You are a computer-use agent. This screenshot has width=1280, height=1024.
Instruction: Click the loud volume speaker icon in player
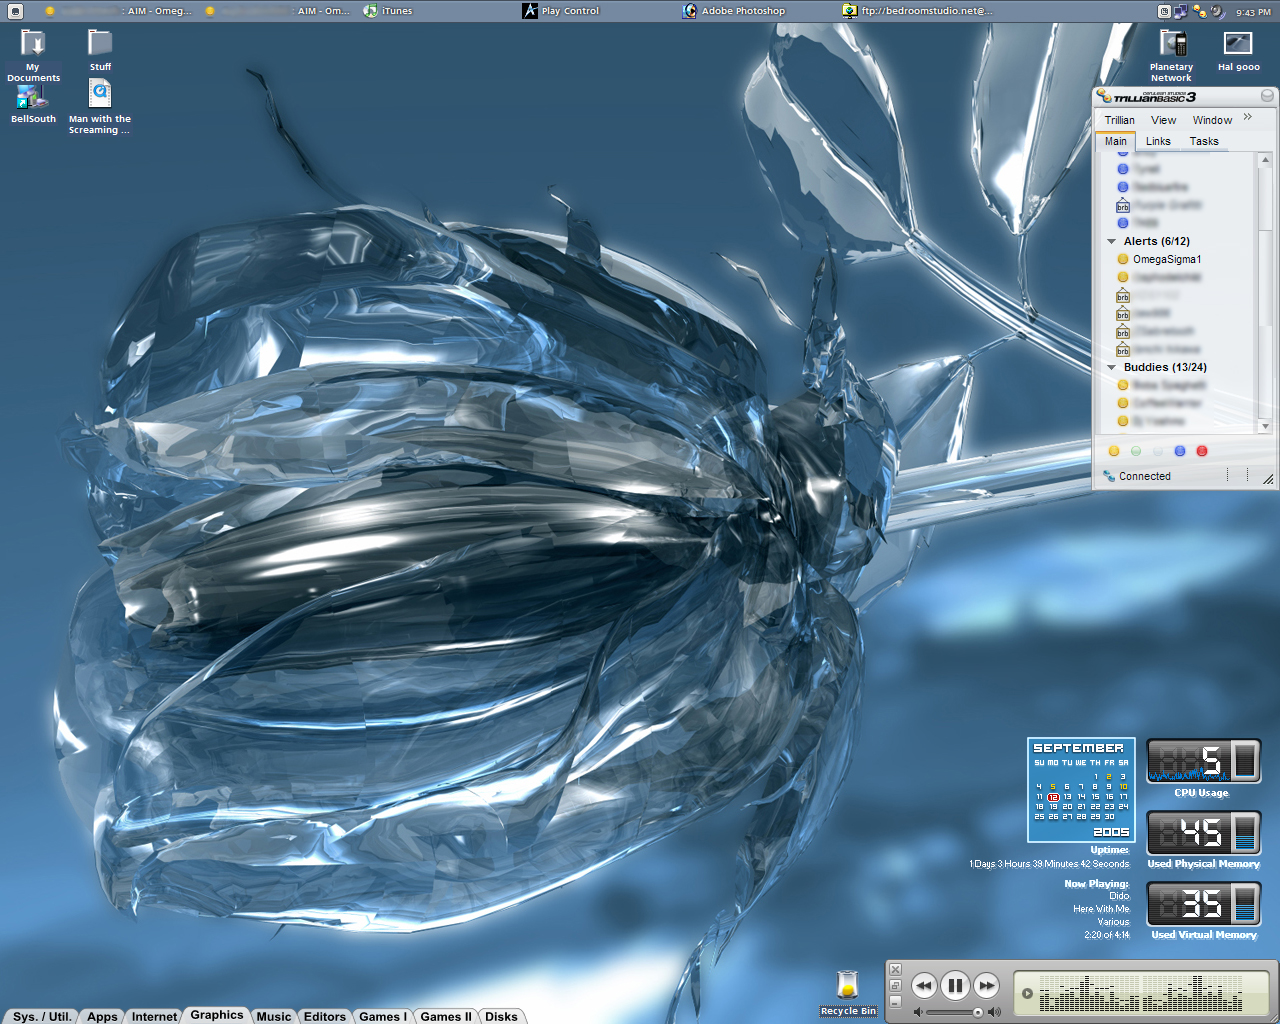(994, 1012)
